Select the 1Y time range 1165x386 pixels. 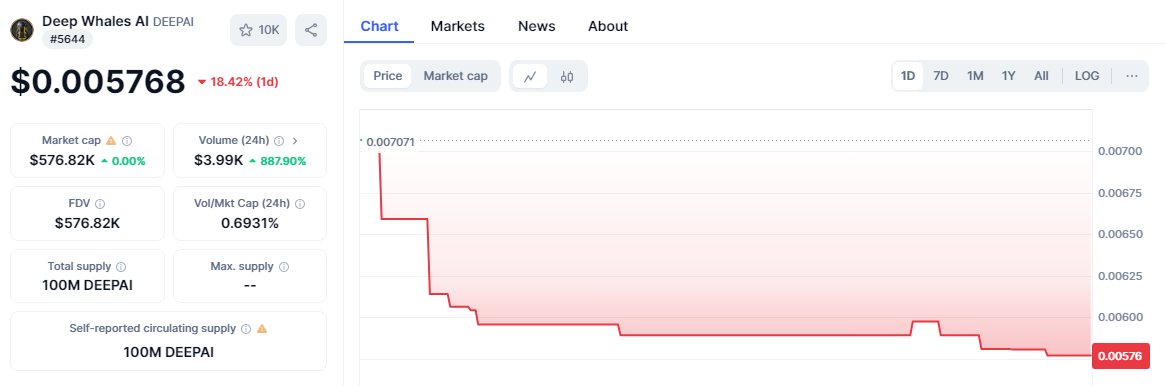click(1008, 76)
